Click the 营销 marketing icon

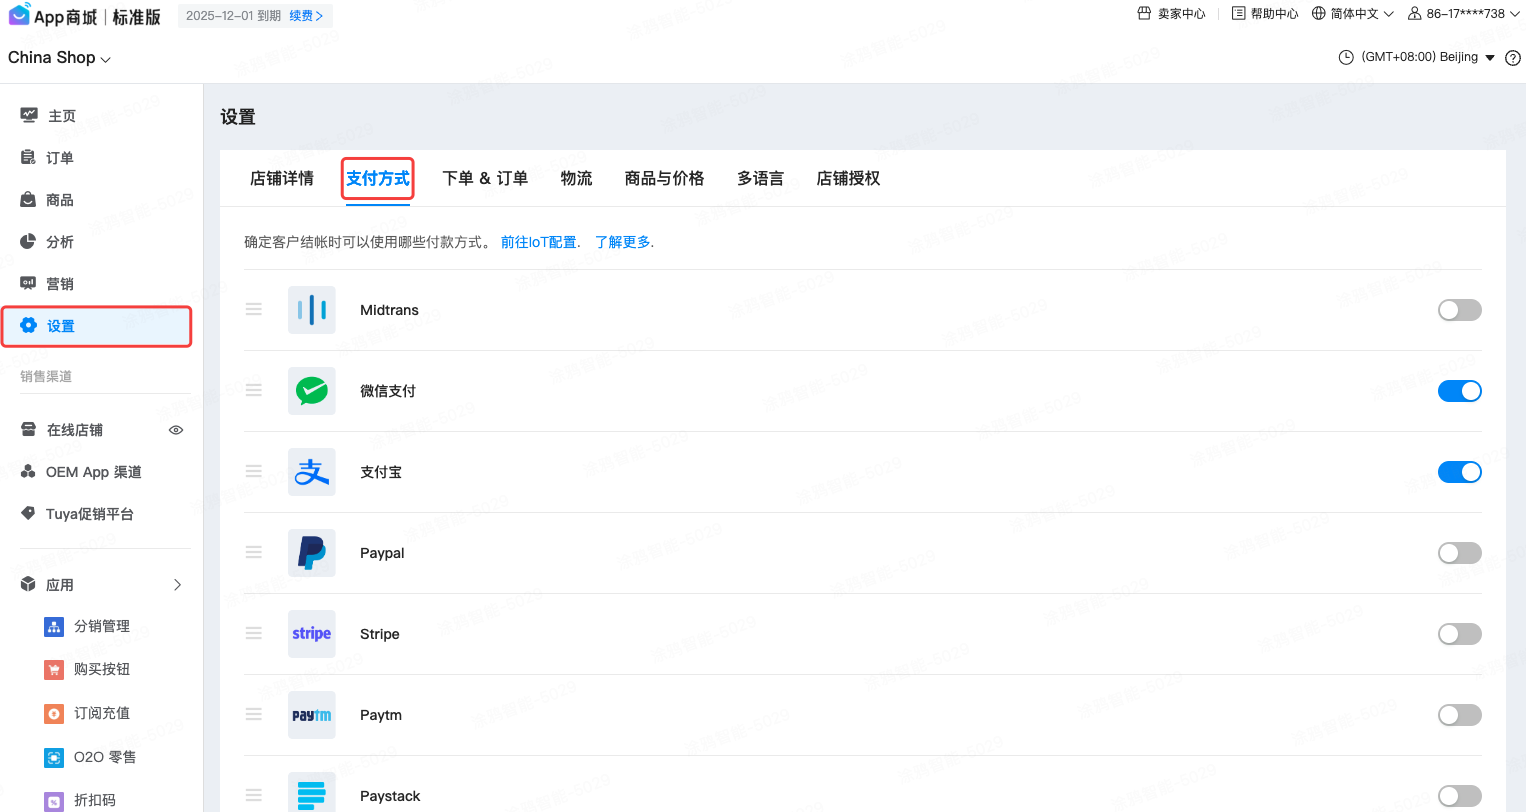[x=28, y=283]
